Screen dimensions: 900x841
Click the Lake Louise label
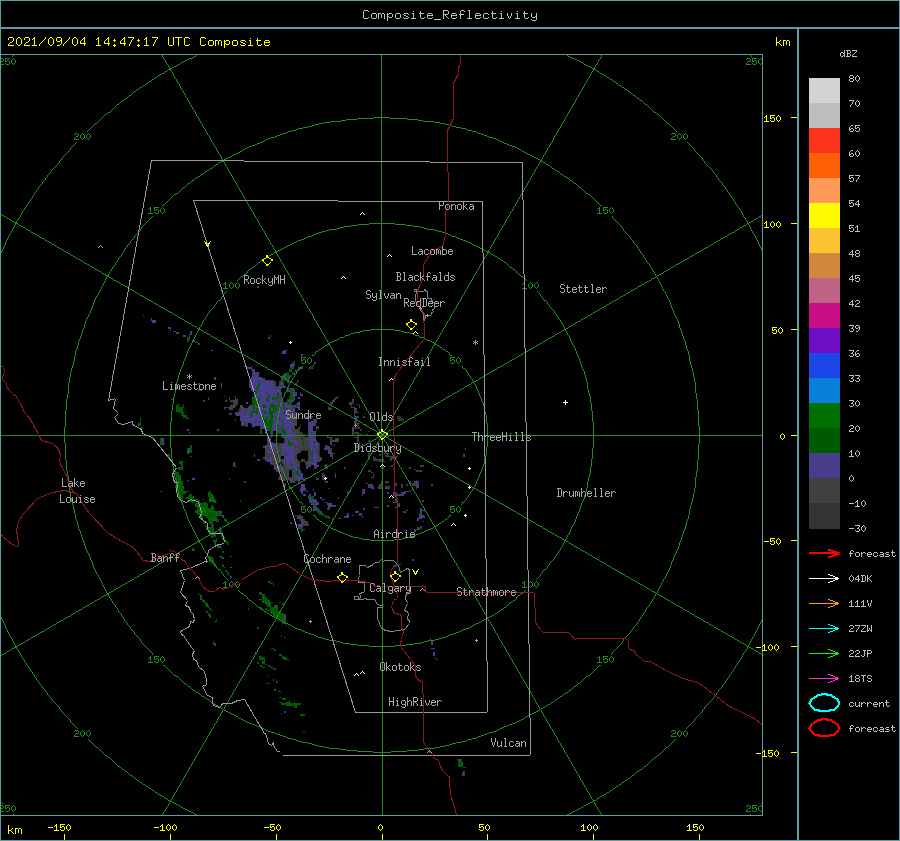tap(77, 491)
